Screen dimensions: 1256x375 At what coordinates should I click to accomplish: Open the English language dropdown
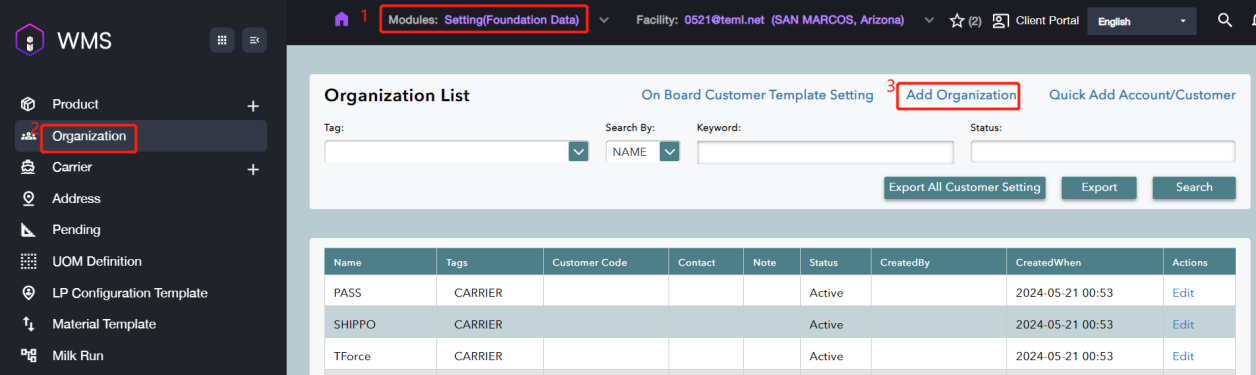(1141, 21)
